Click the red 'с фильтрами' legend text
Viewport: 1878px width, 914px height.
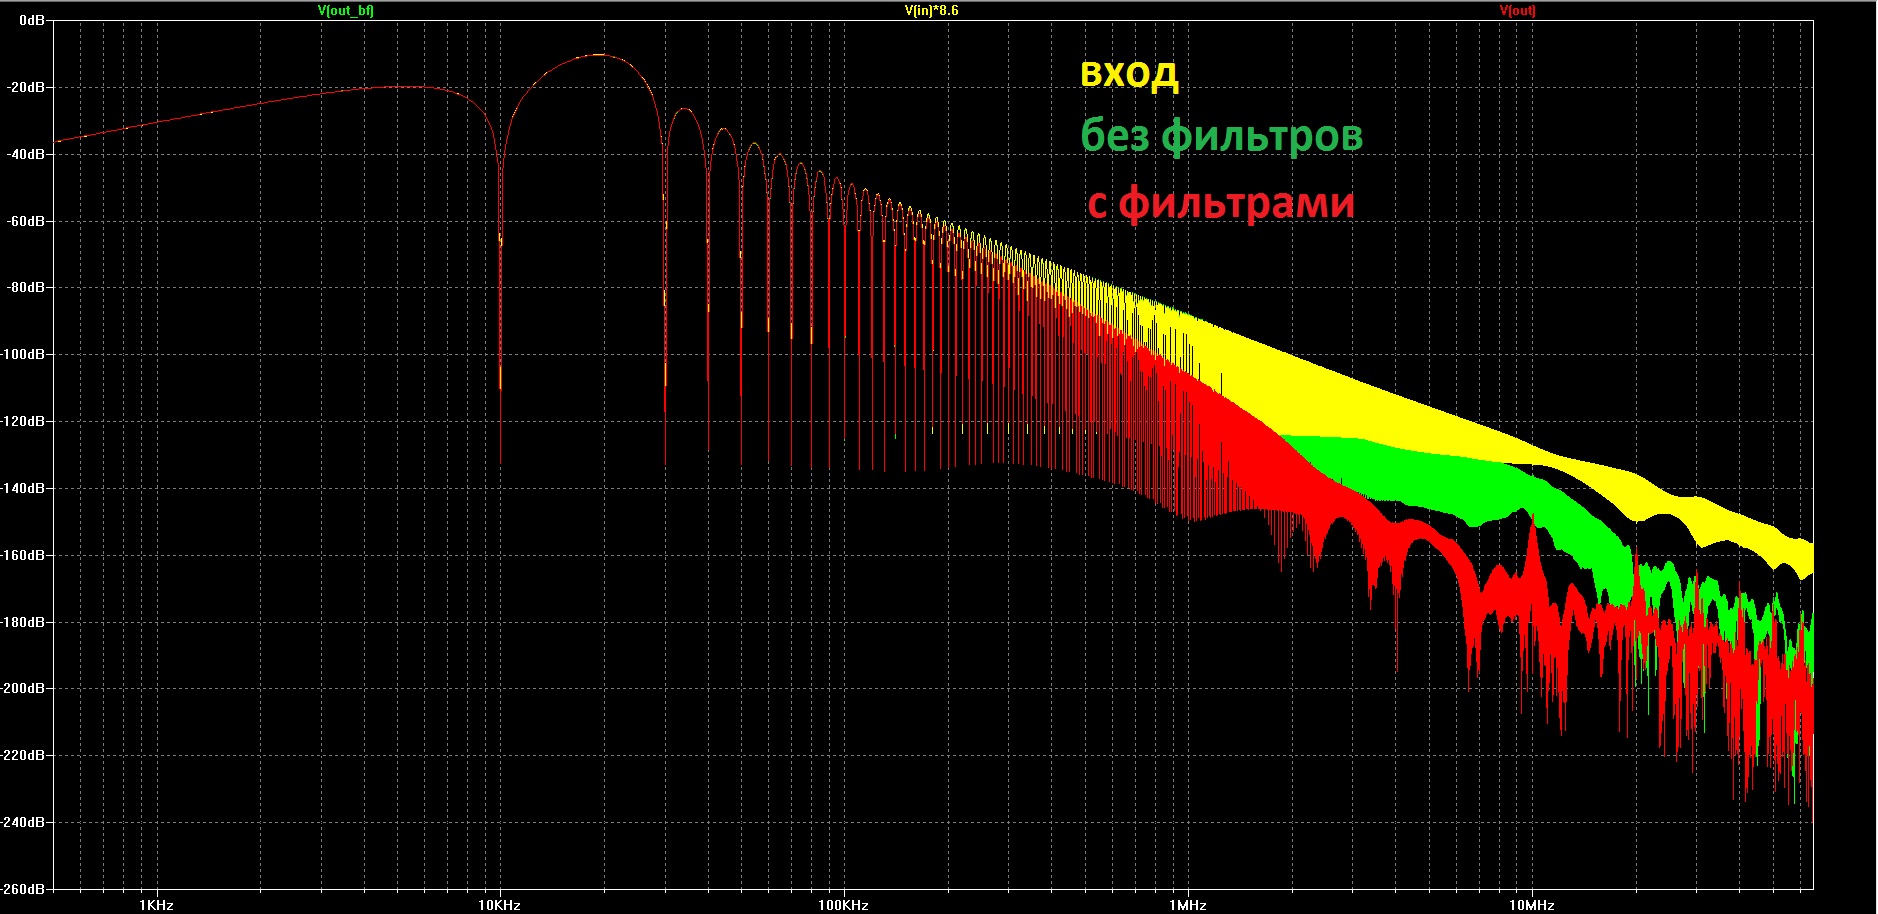1221,203
